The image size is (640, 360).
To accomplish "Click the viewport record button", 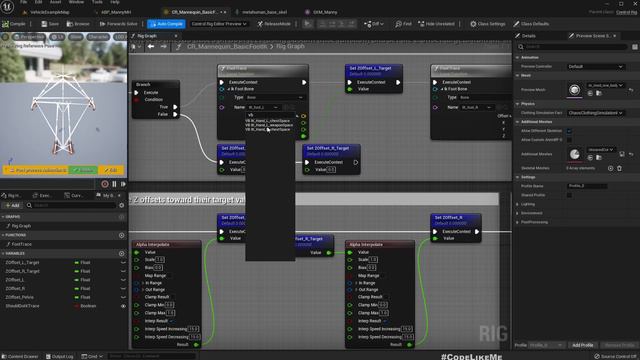I will pos(105,184).
